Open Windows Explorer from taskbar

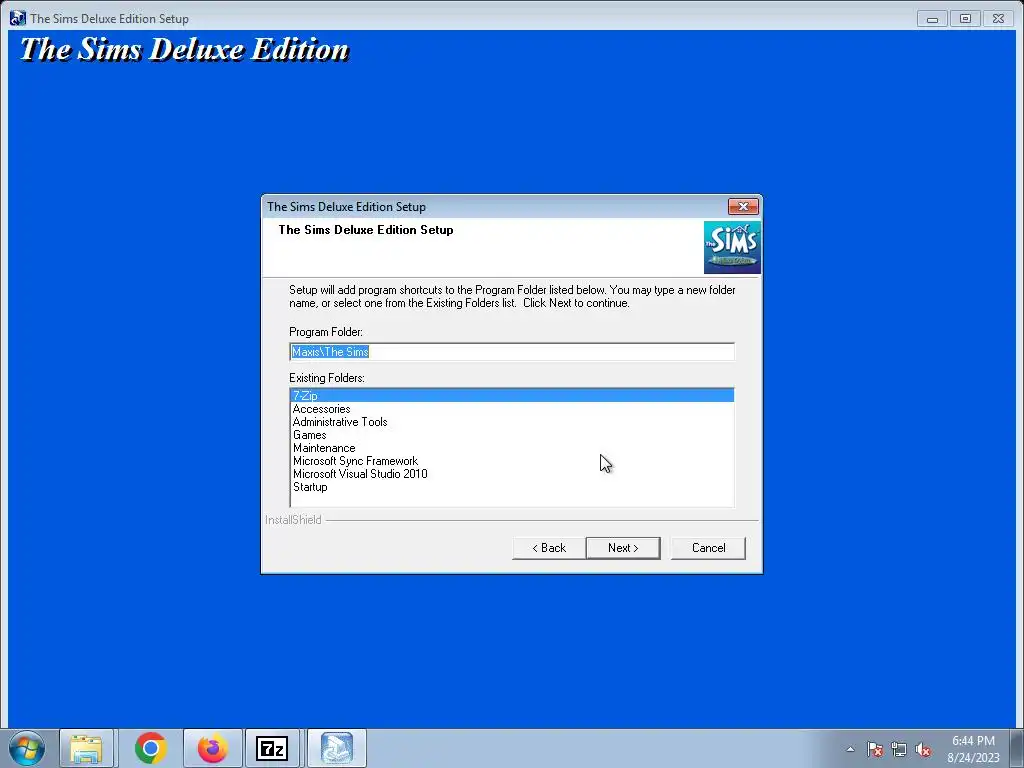[x=86, y=748]
